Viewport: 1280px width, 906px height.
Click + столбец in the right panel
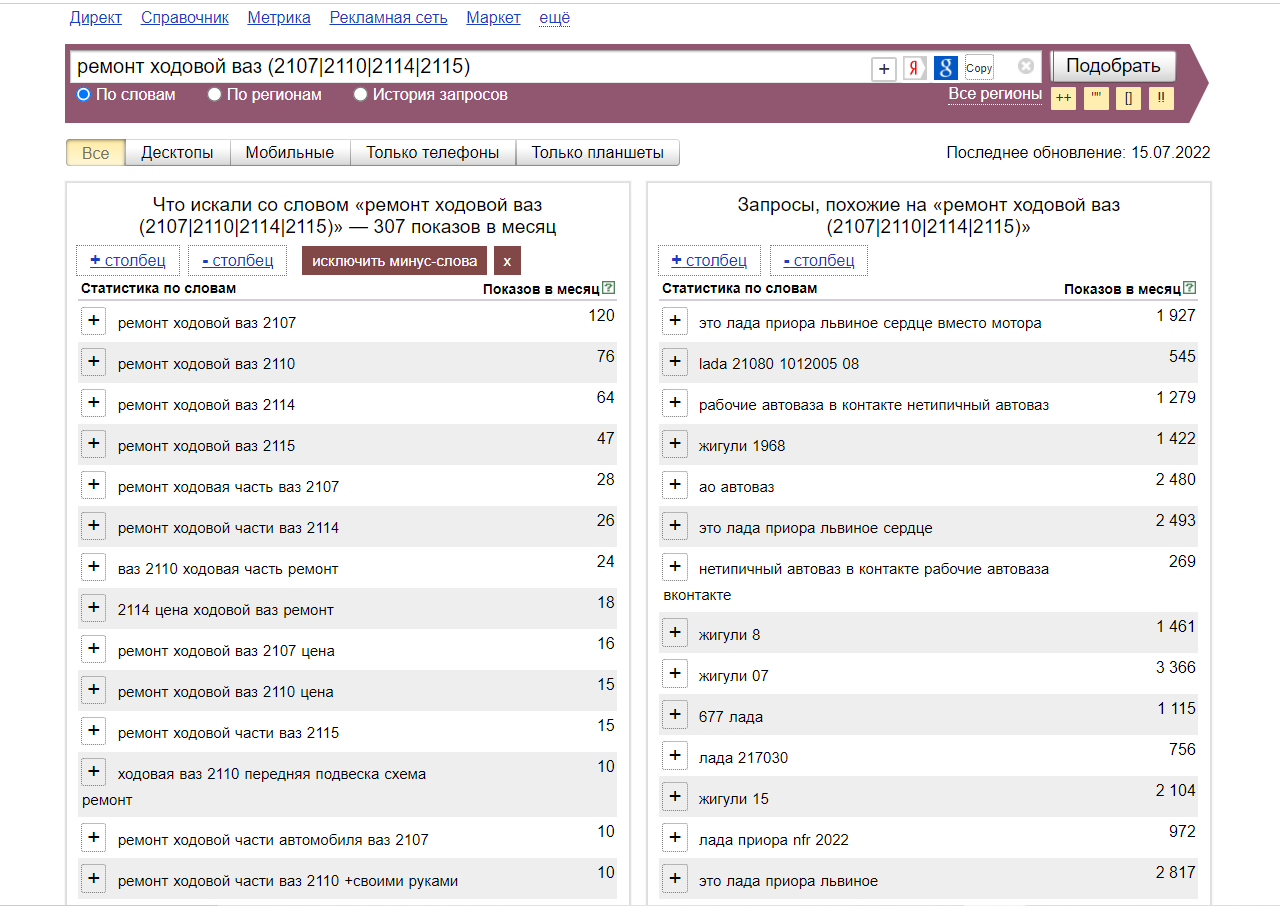pos(709,260)
